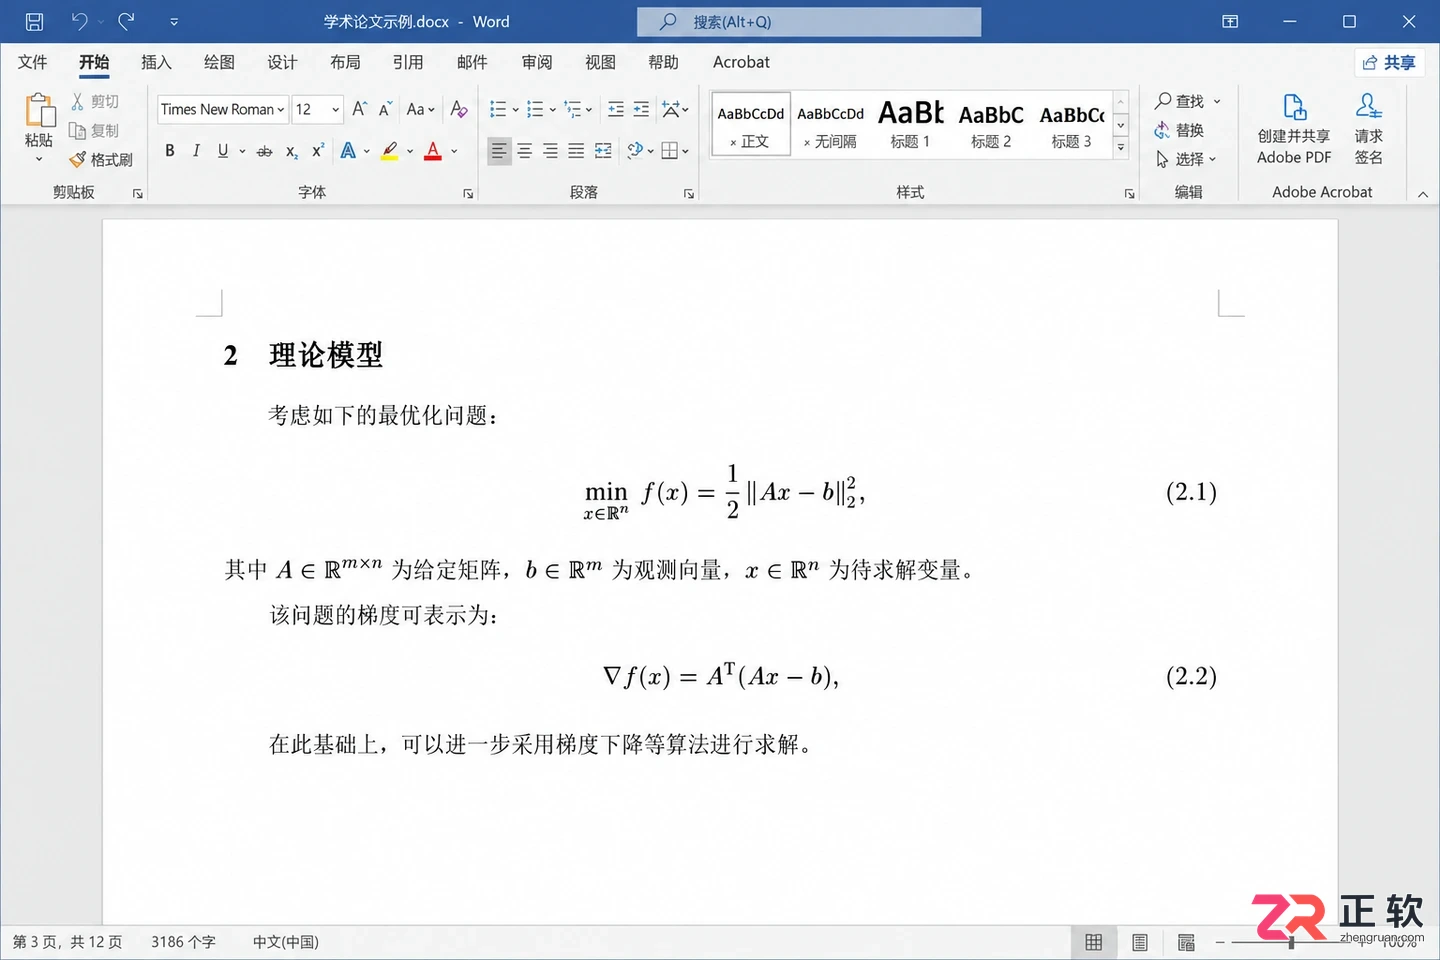Image resolution: width=1440 pixels, height=960 pixels.
Task: Copy selection with 复制
Action: [x=95, y=130]
